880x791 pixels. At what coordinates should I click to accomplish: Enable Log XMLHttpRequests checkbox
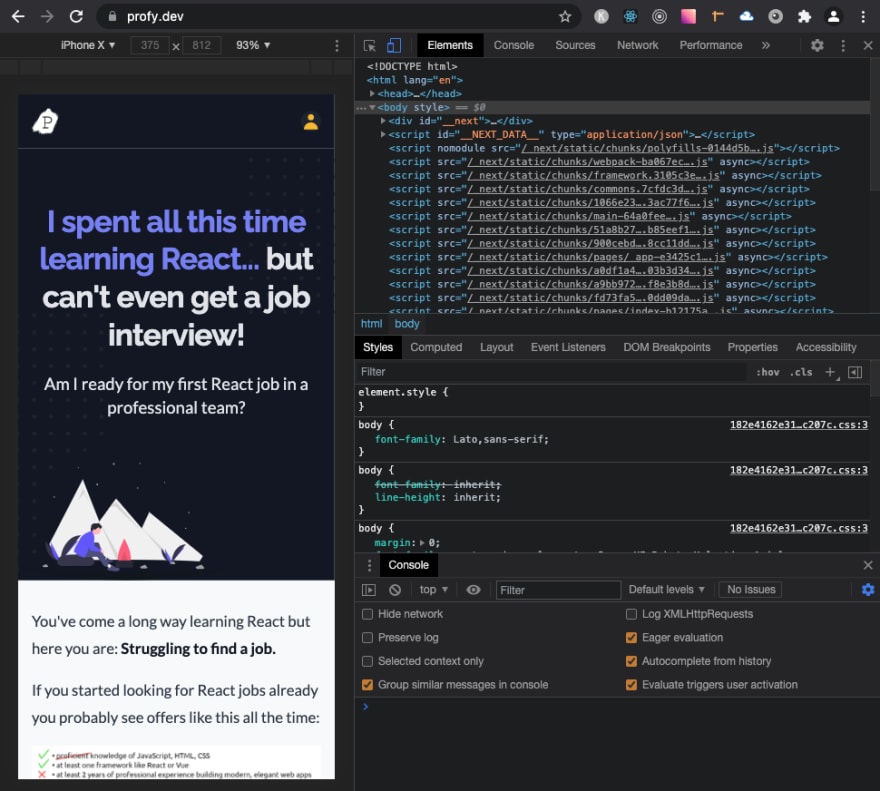point(631,614)
